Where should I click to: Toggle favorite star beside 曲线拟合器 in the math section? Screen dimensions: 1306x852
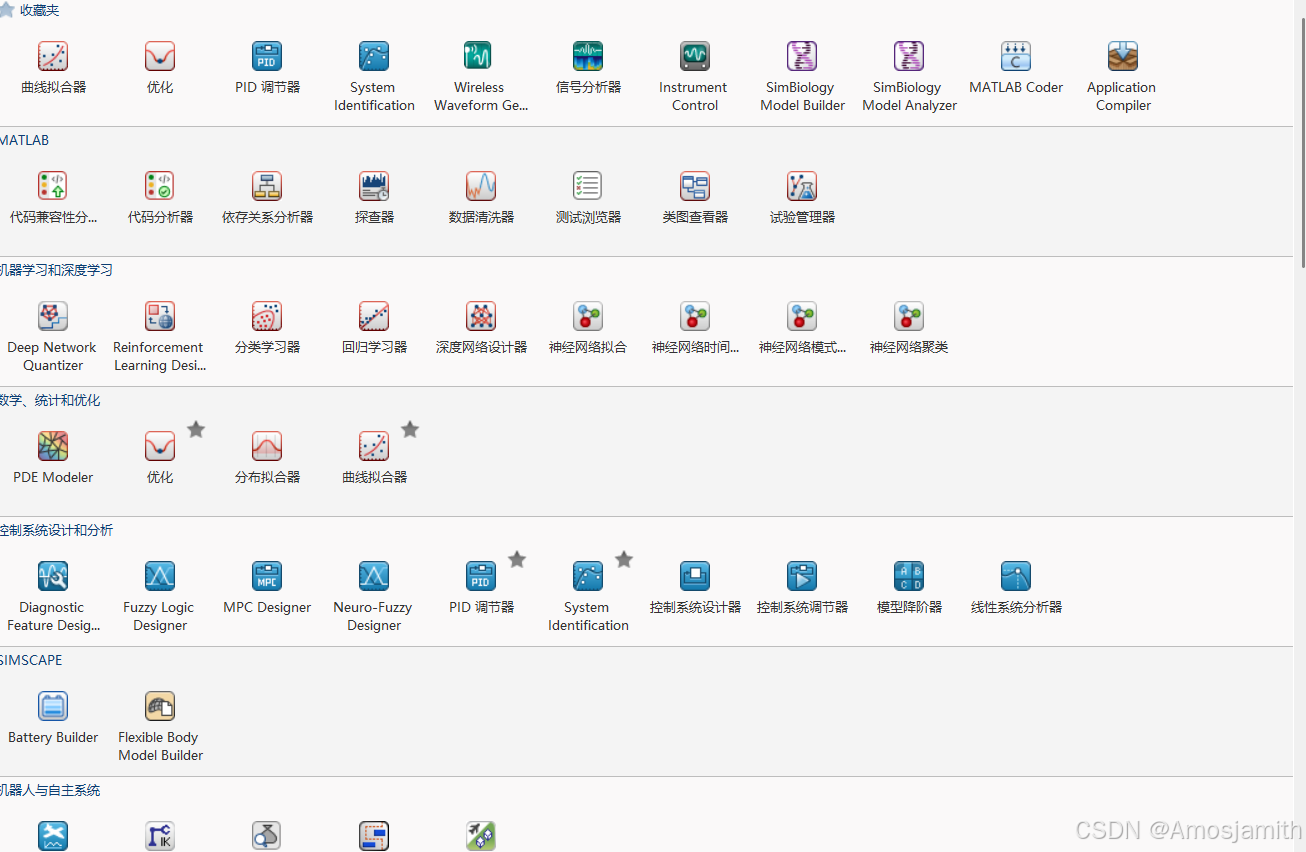[410, 429]
